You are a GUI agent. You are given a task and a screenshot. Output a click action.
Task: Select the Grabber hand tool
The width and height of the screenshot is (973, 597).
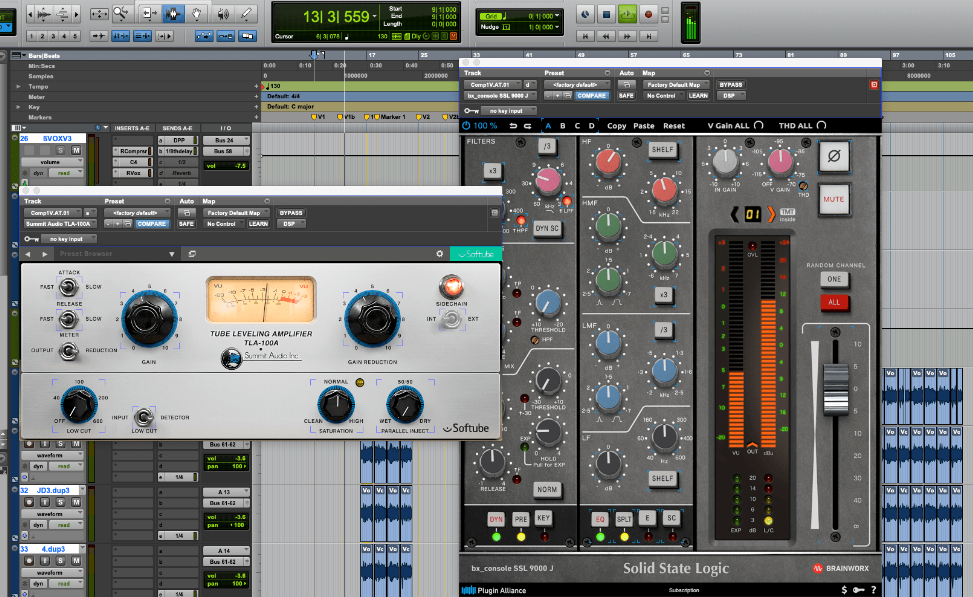coord(195,15)
